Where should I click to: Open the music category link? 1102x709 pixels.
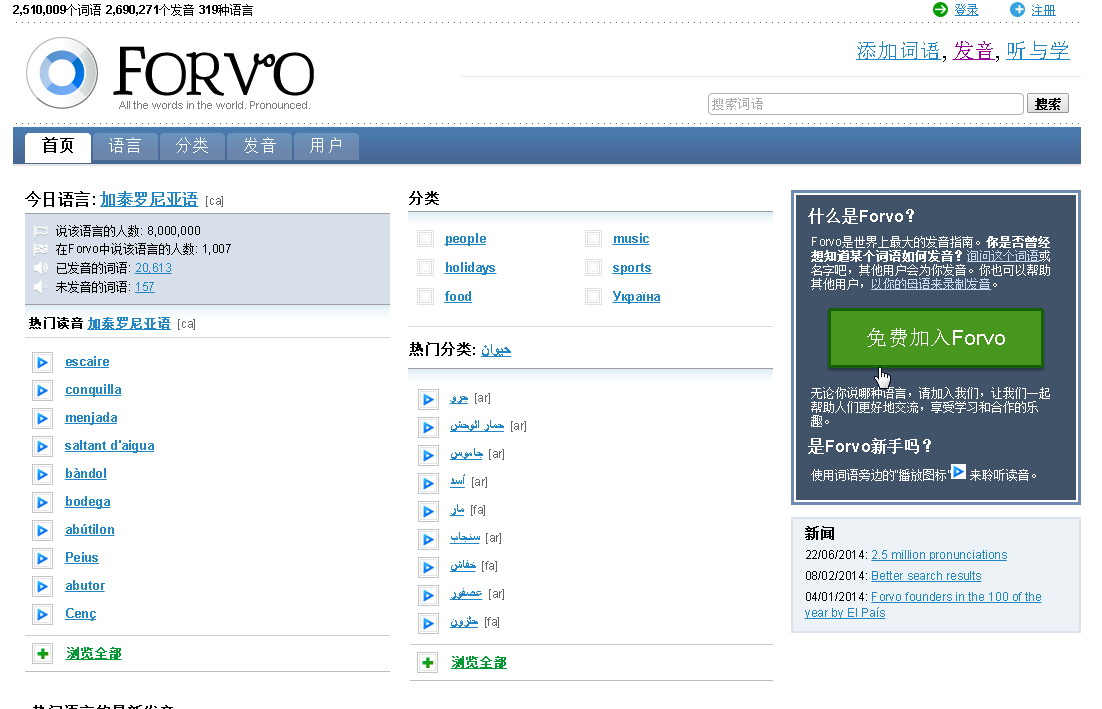[x=631, y=239]
